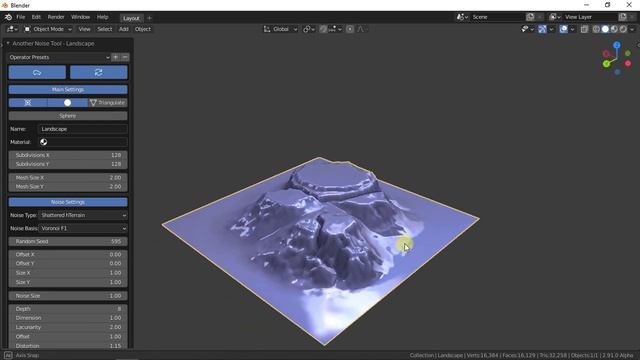
Task: Toggle the show gizmo icon
Action: click(542, 29)
